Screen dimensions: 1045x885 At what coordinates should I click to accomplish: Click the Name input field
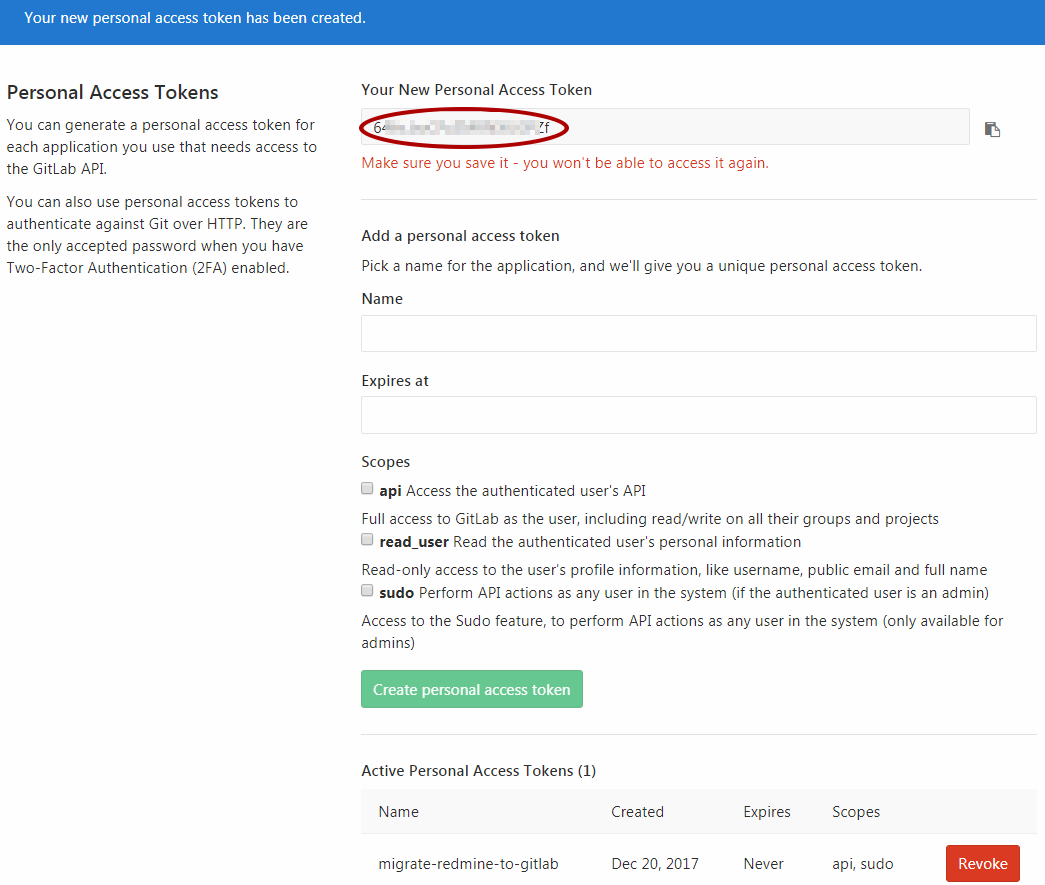(x=698, y=332)
